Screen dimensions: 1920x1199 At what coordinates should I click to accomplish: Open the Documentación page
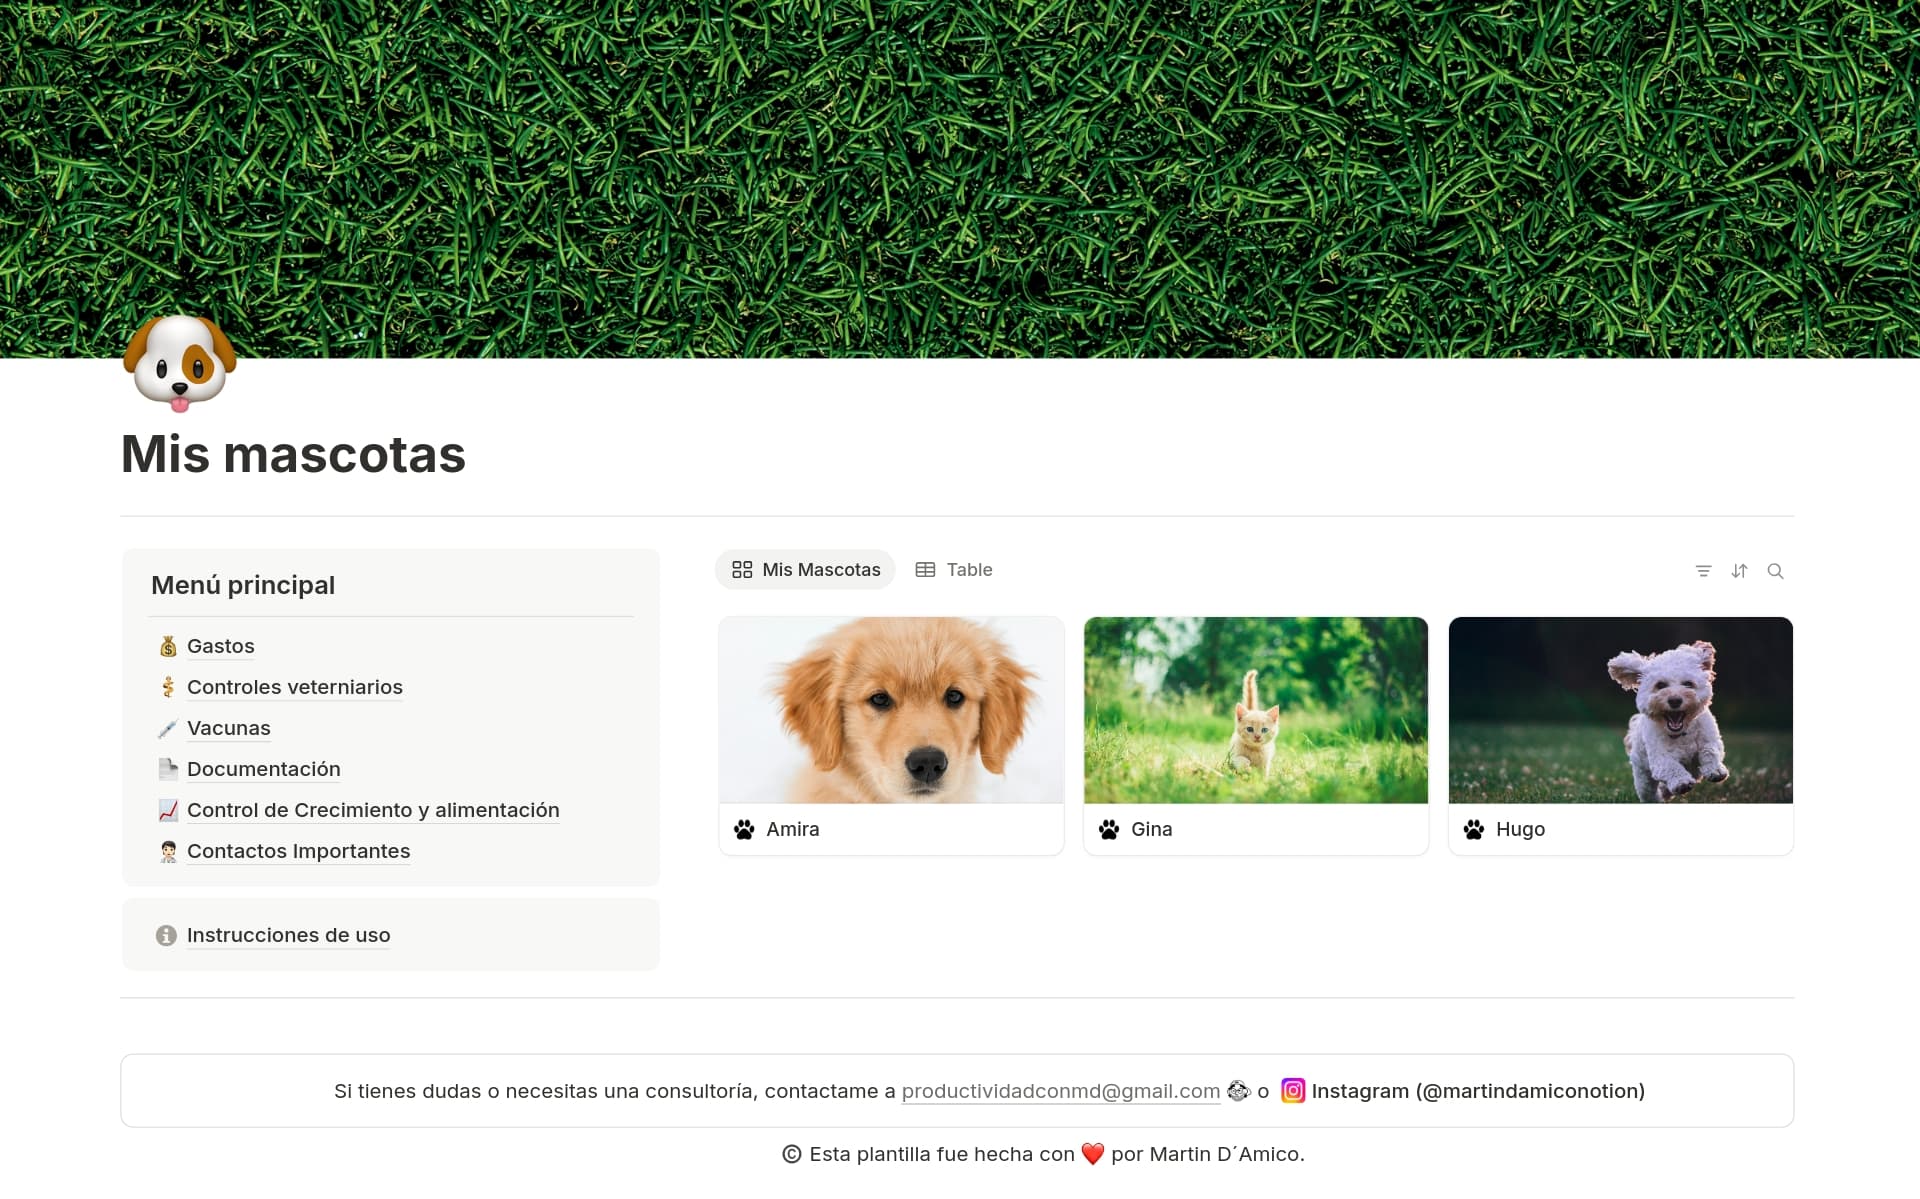click(x=263, y=769)
